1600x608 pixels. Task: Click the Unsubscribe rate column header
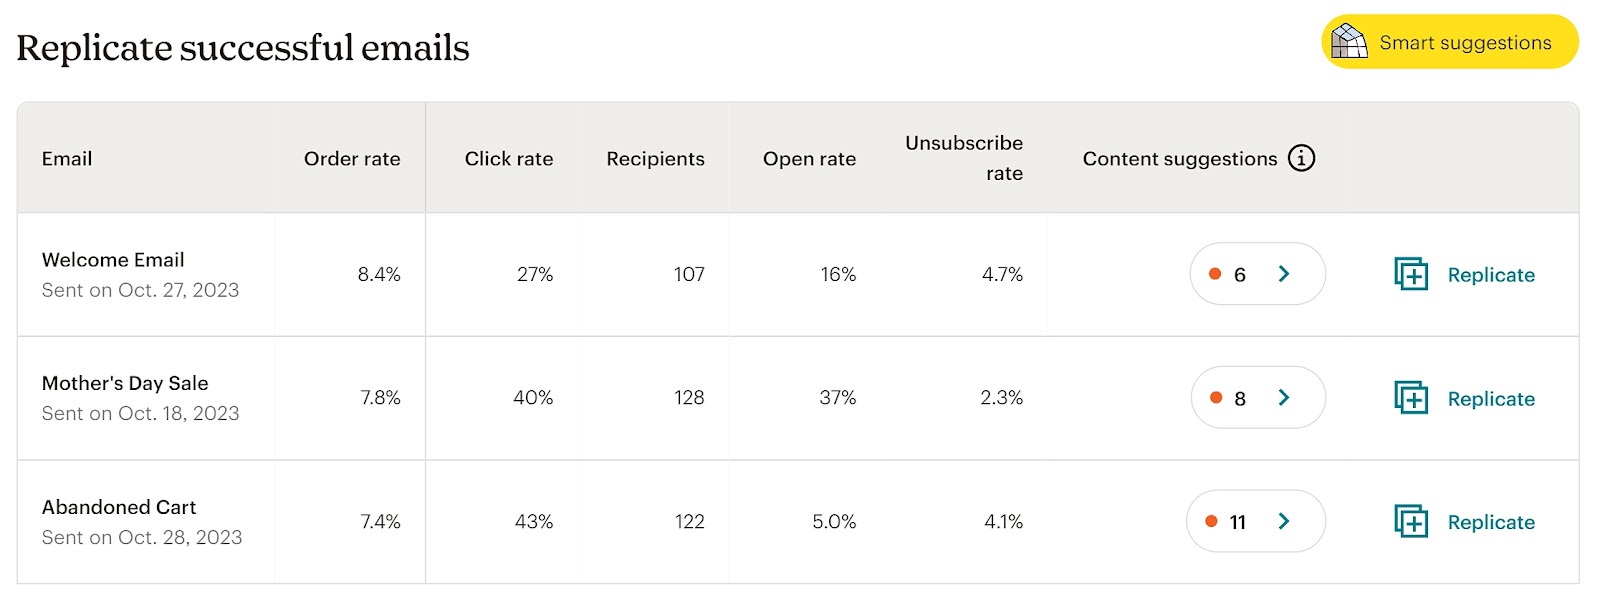(963, 157)
